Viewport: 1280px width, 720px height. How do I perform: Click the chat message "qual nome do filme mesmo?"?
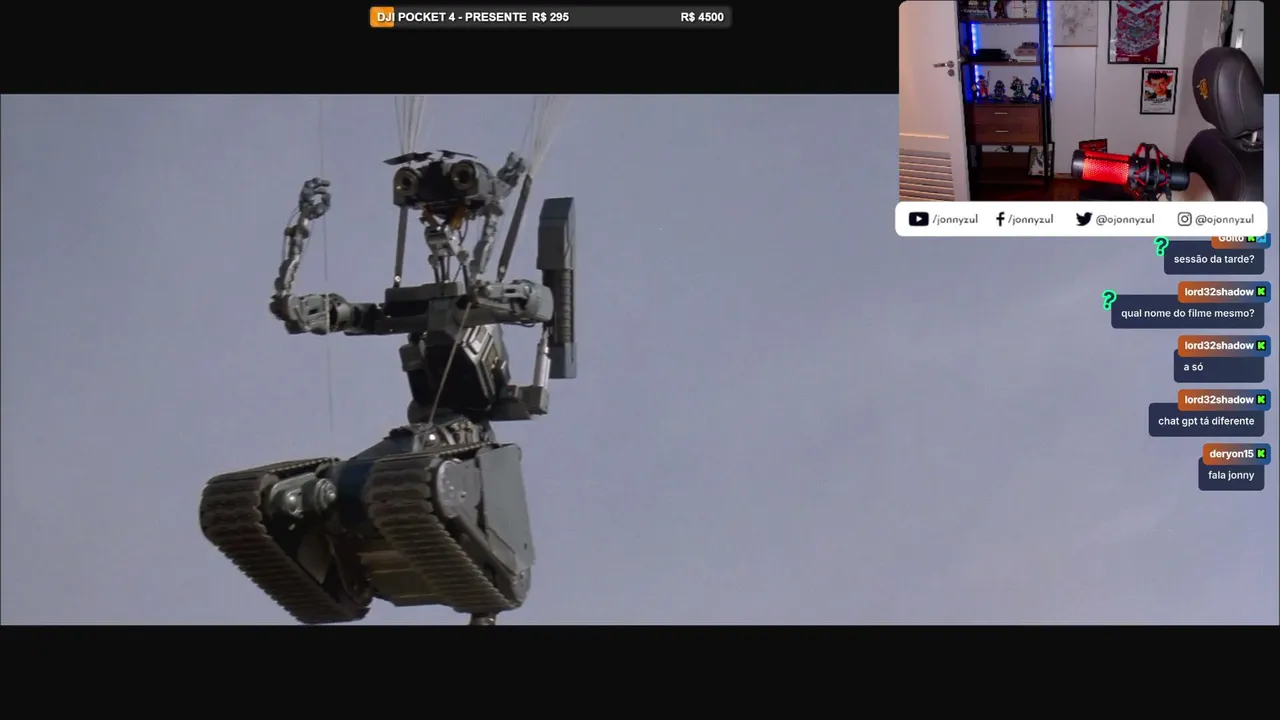(1187, 313)
